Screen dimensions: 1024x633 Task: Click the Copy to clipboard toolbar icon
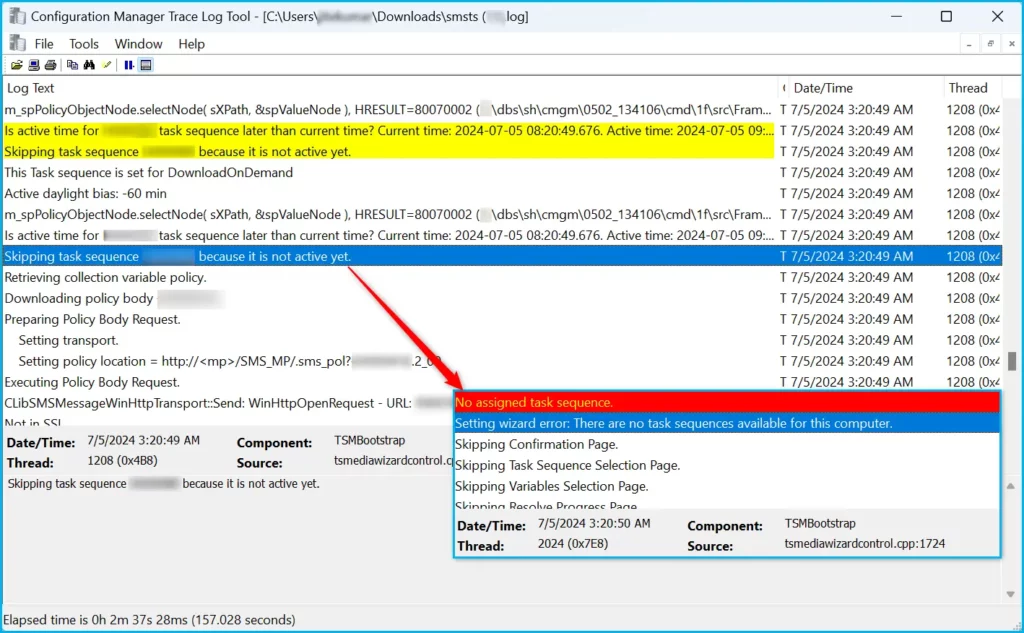[72, 65]
